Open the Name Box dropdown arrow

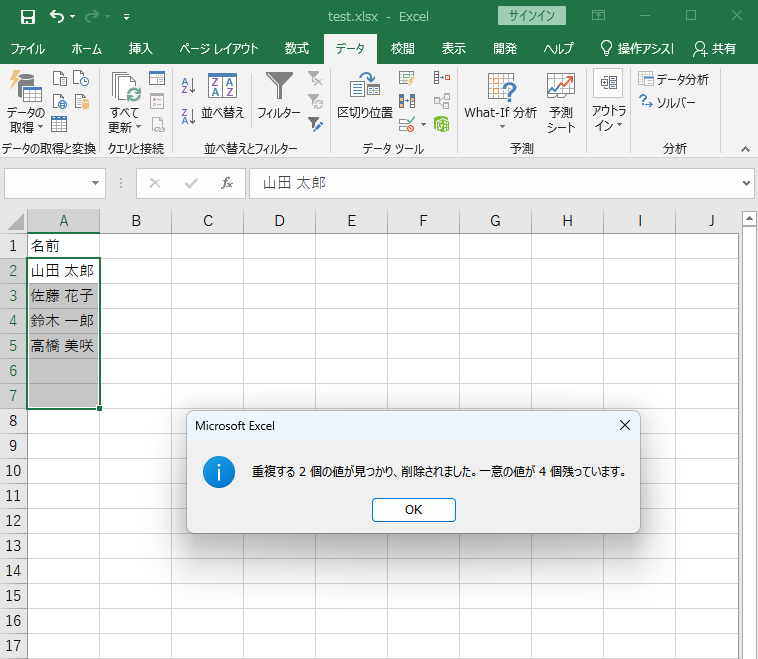[95, 183]
